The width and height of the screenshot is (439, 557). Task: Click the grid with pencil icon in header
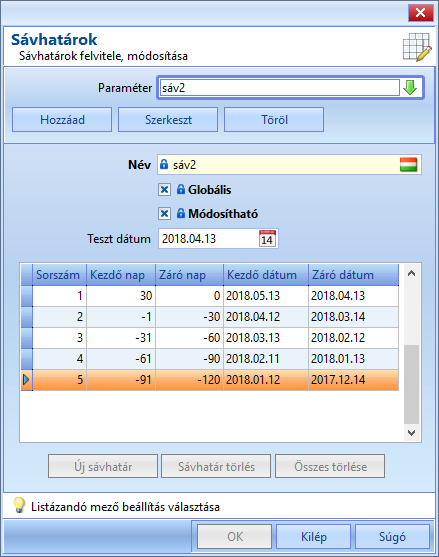point(417,47)
